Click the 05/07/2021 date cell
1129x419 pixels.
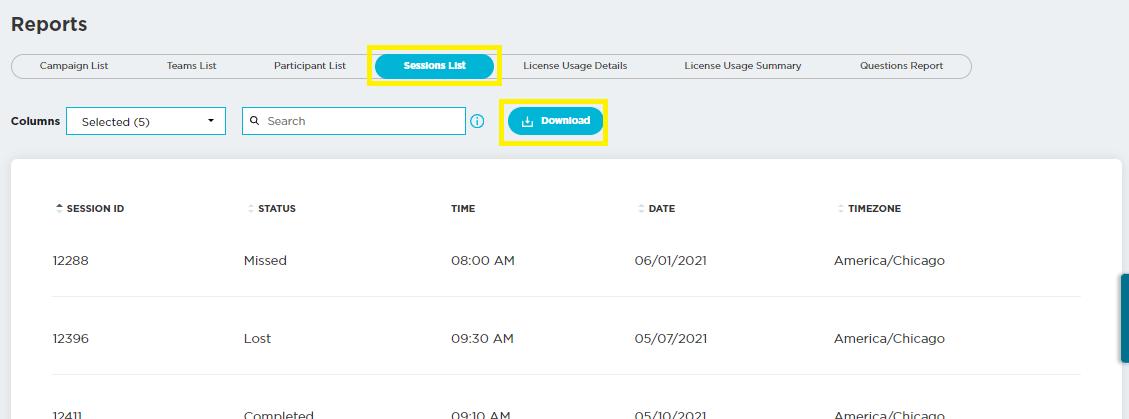pos(670,338)
